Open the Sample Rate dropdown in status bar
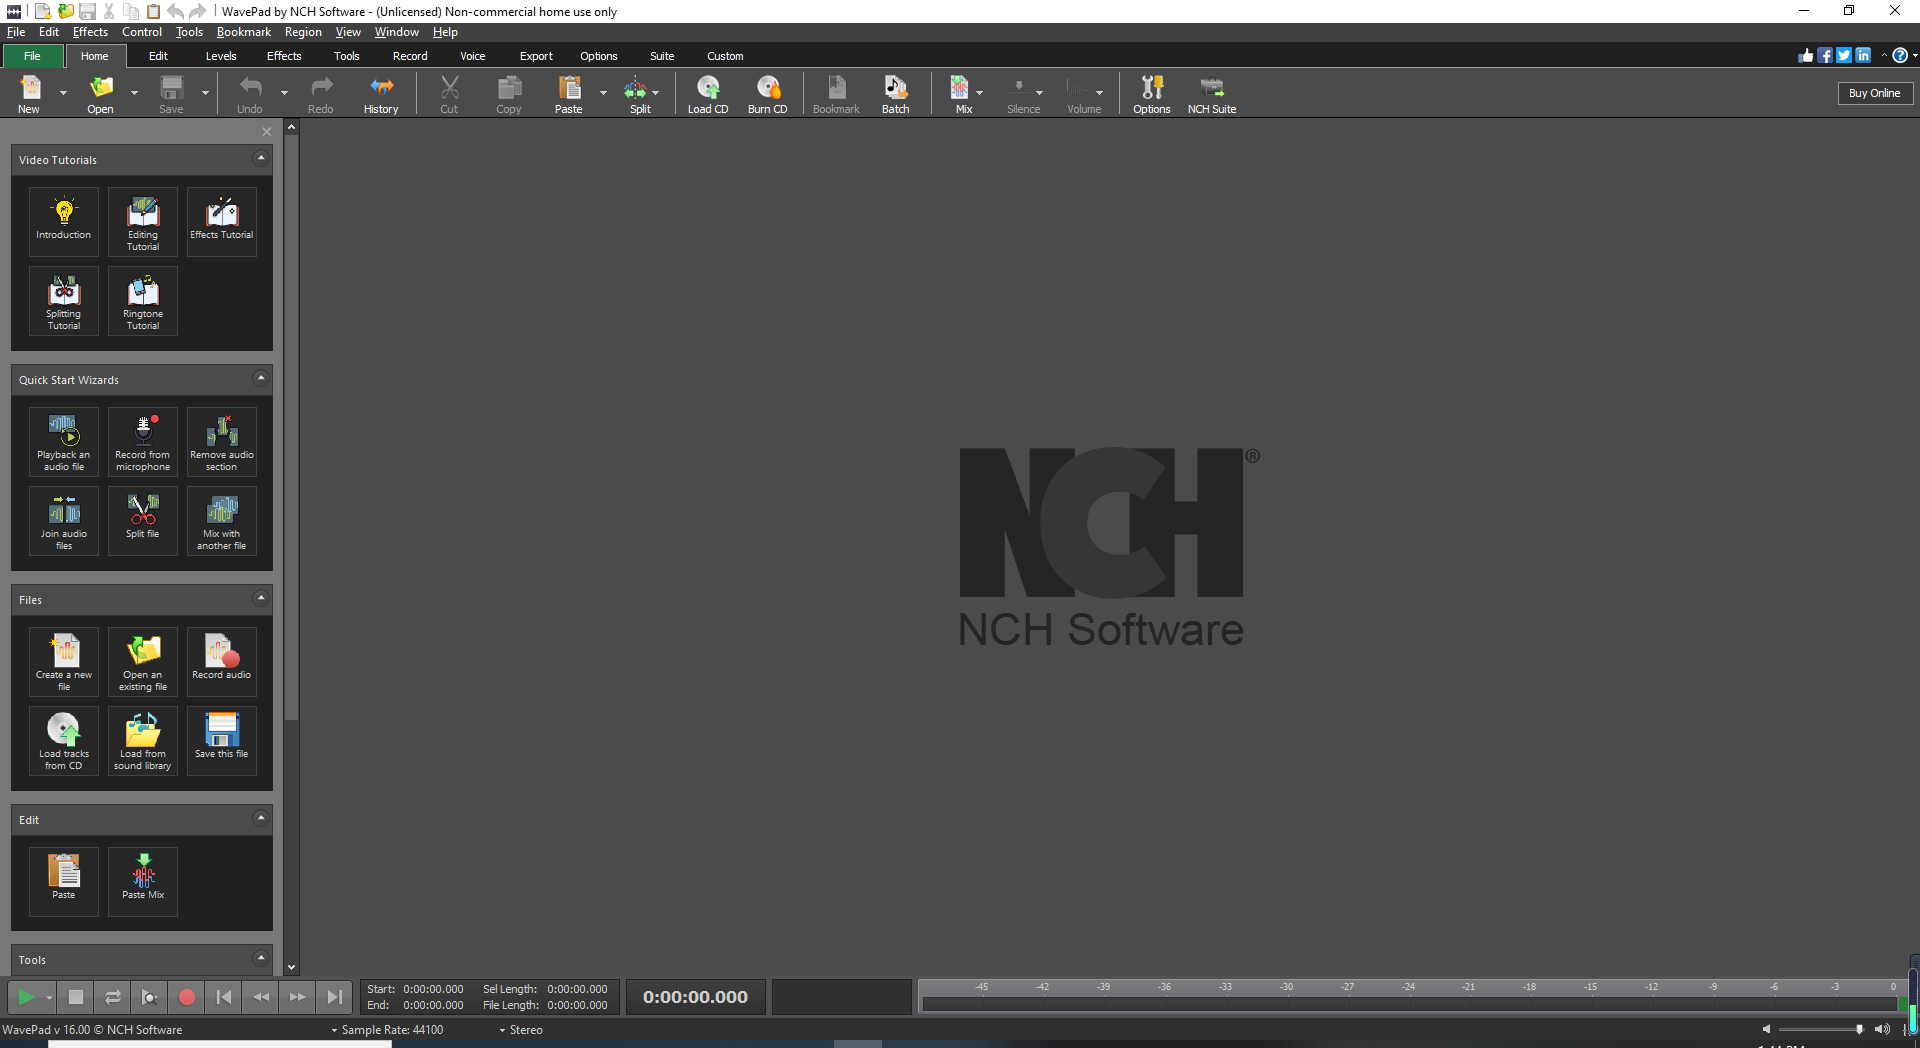This screenshot has width=1920, height=1048. click(x=387, y=1030)
